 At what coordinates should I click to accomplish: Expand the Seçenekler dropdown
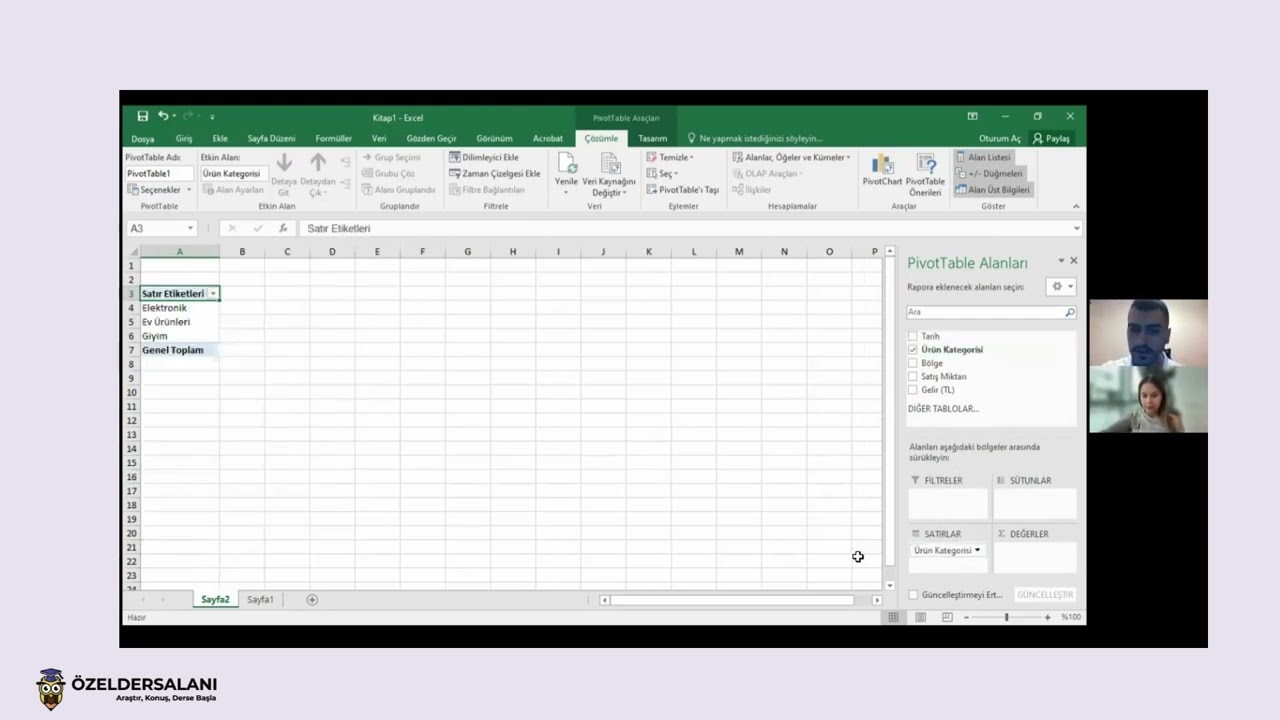coord(188,189)
